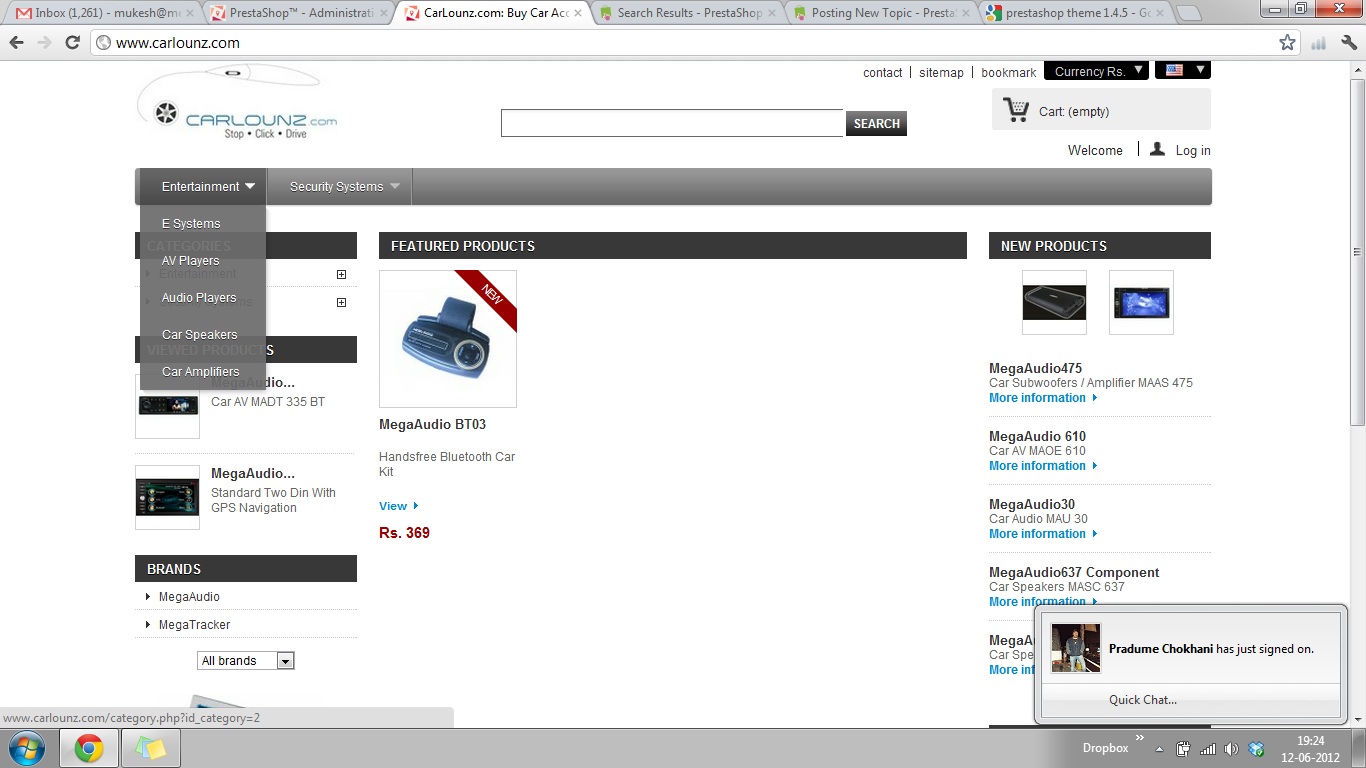Click the signal bars icon in address bar
The width and height of the screenshot is (1366, 768).
1318,43
